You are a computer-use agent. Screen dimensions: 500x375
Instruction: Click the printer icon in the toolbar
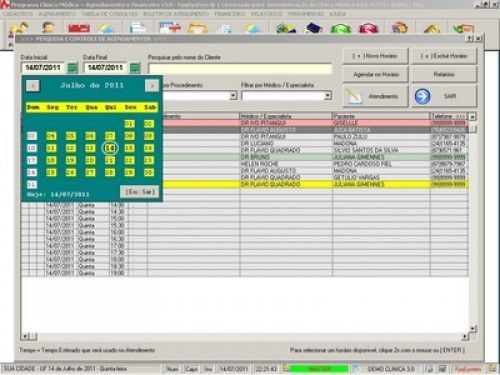click(x=138, y=28)
